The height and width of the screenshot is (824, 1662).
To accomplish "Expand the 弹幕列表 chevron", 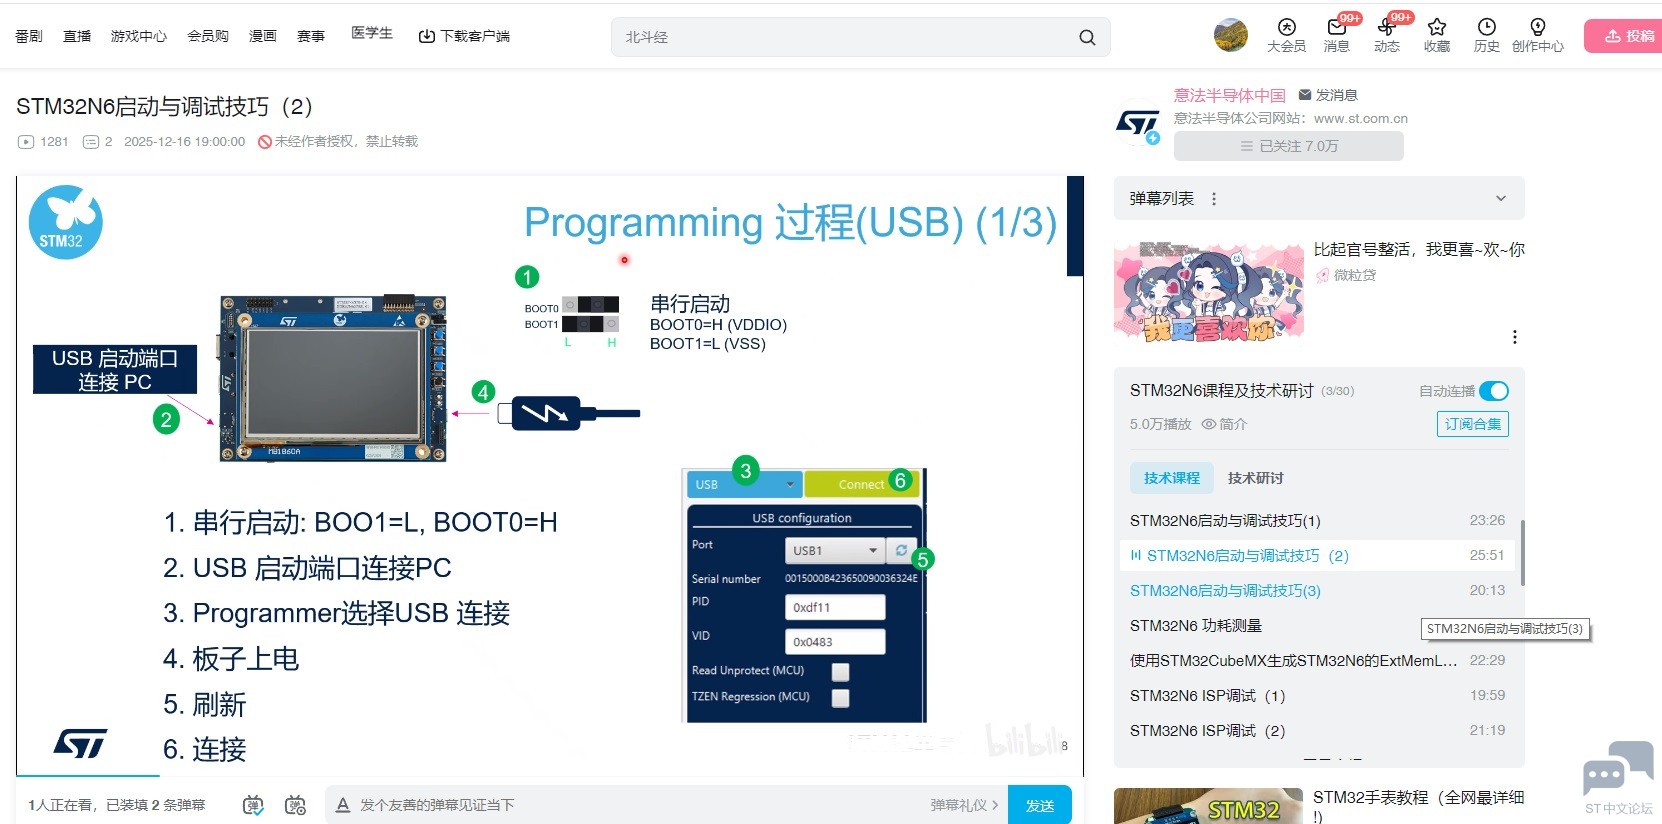I will click(1500, 199).
